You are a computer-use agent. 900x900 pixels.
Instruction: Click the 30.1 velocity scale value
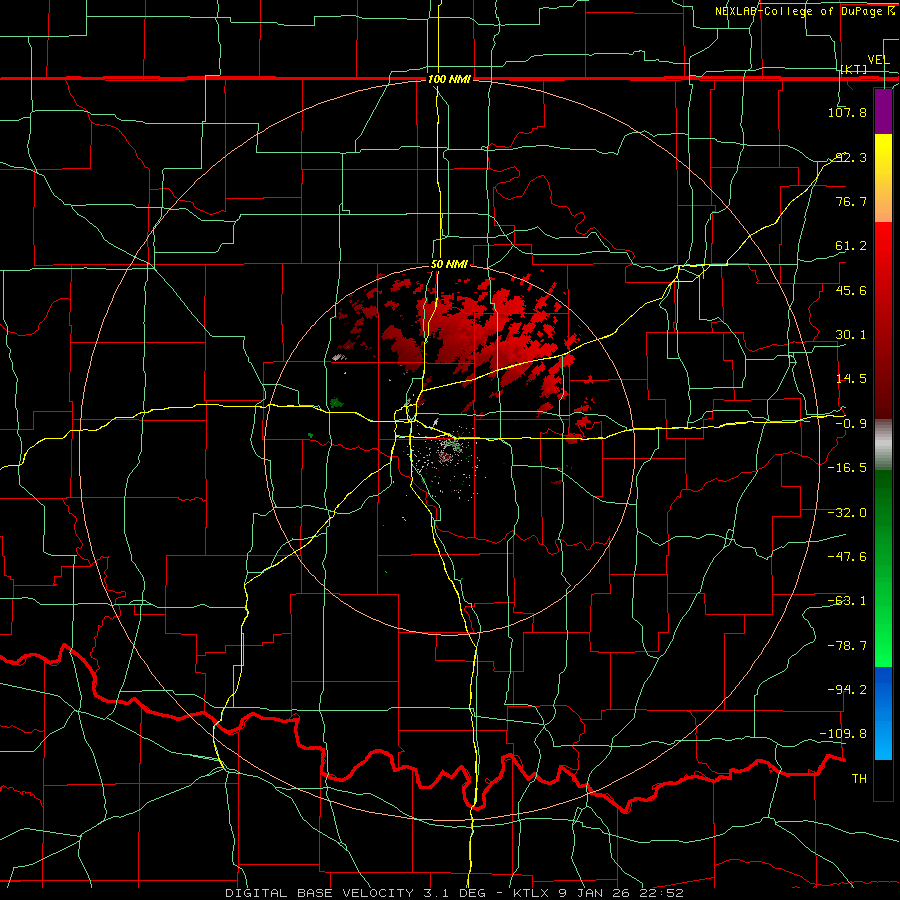tap(850, 335)
